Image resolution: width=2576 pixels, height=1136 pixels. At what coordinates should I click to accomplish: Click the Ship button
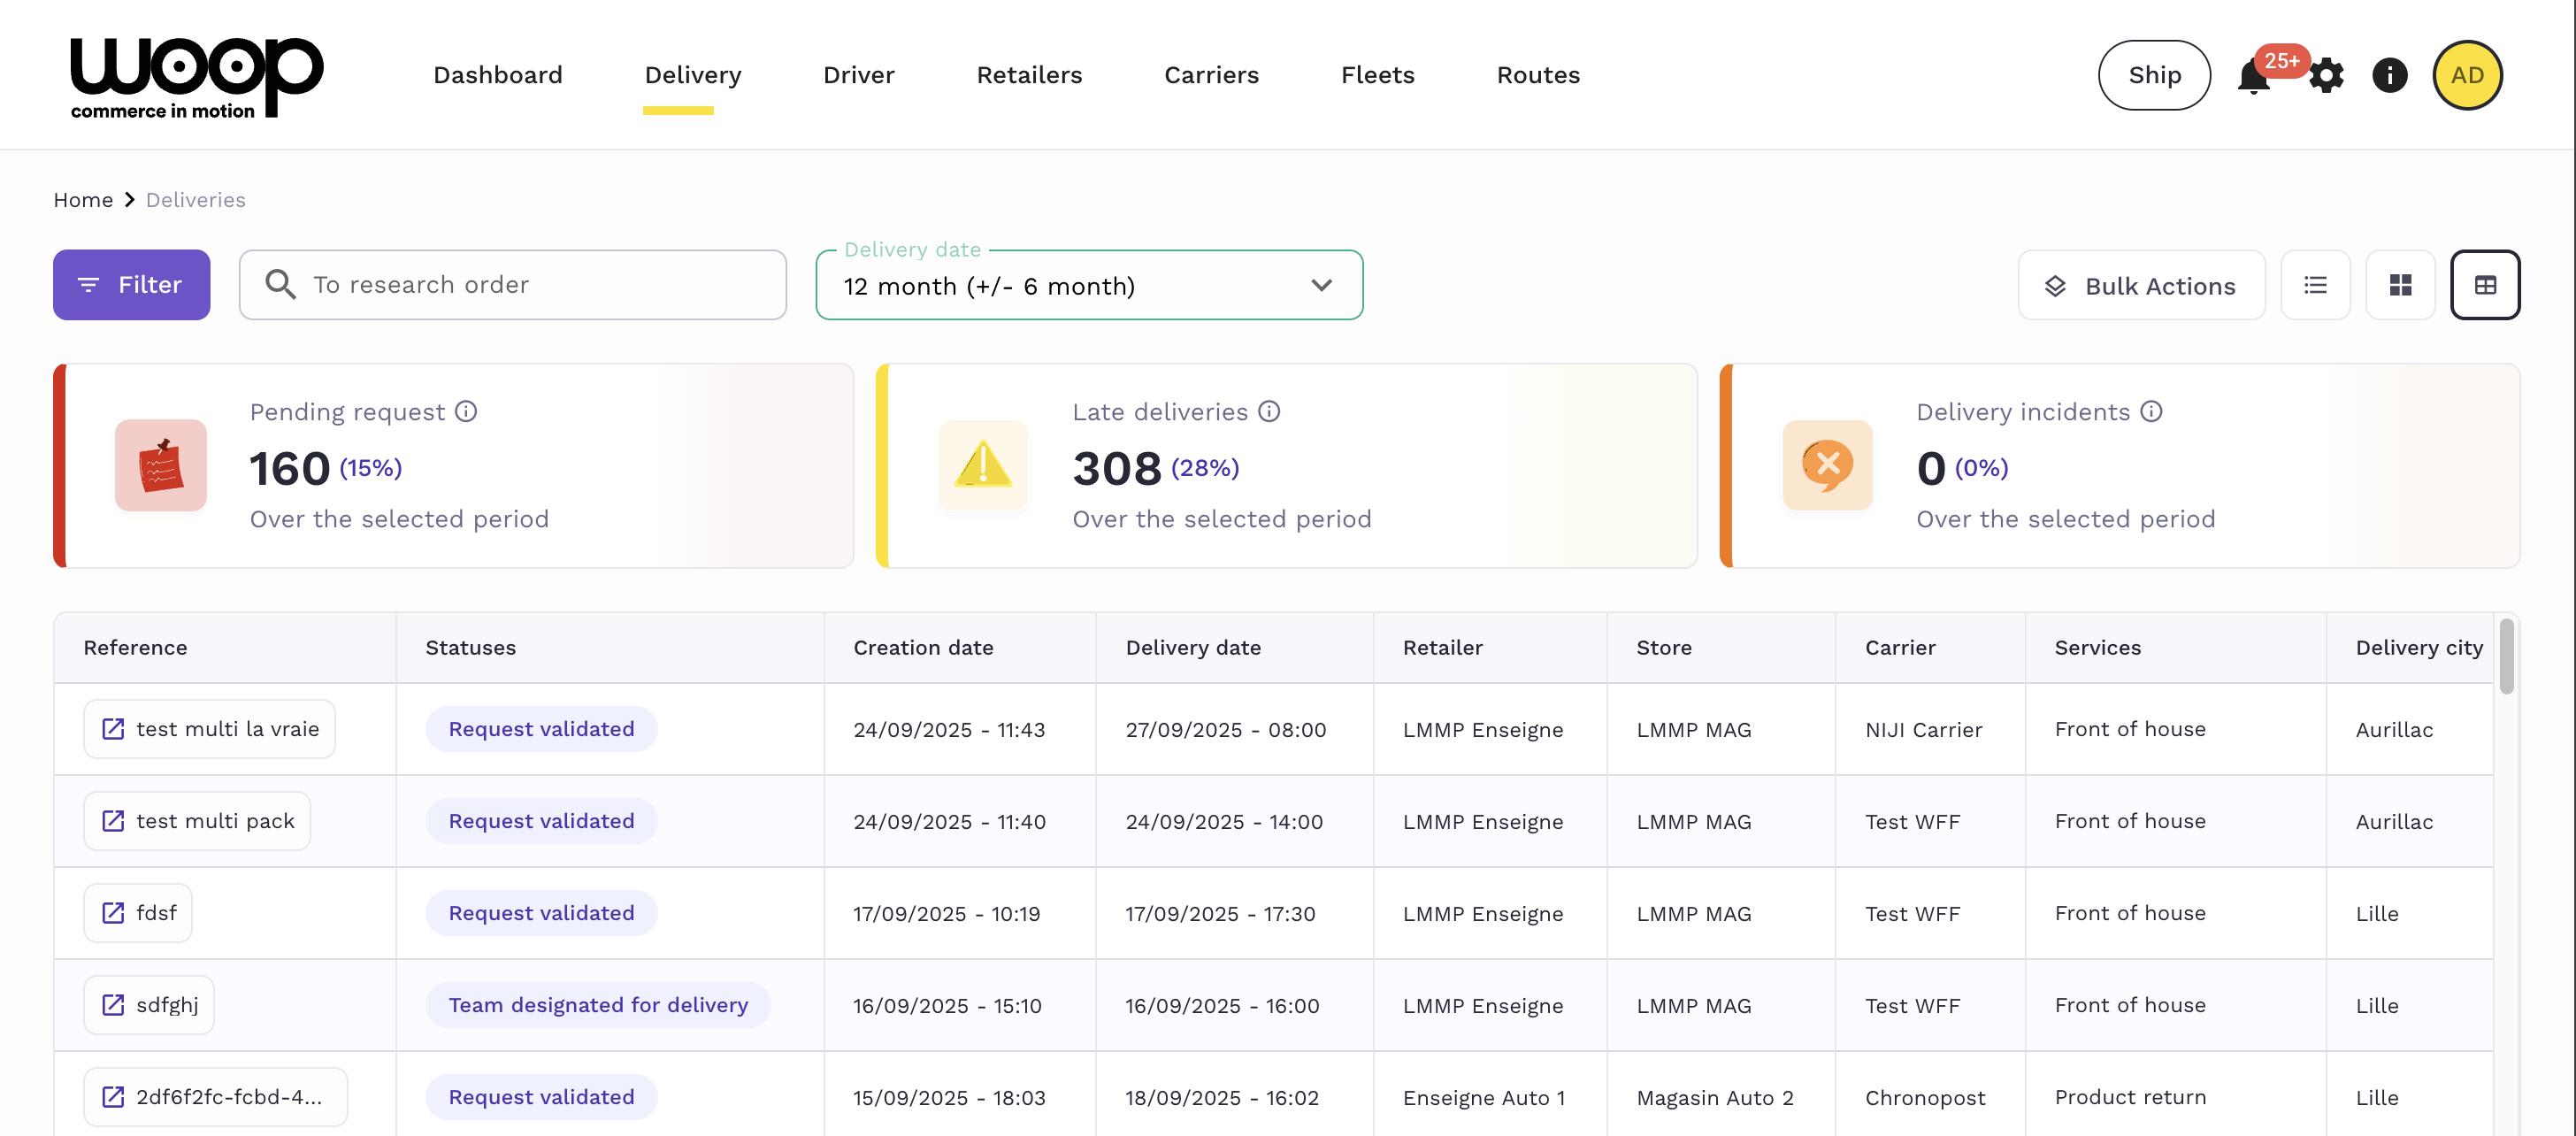pos(2153,76)
